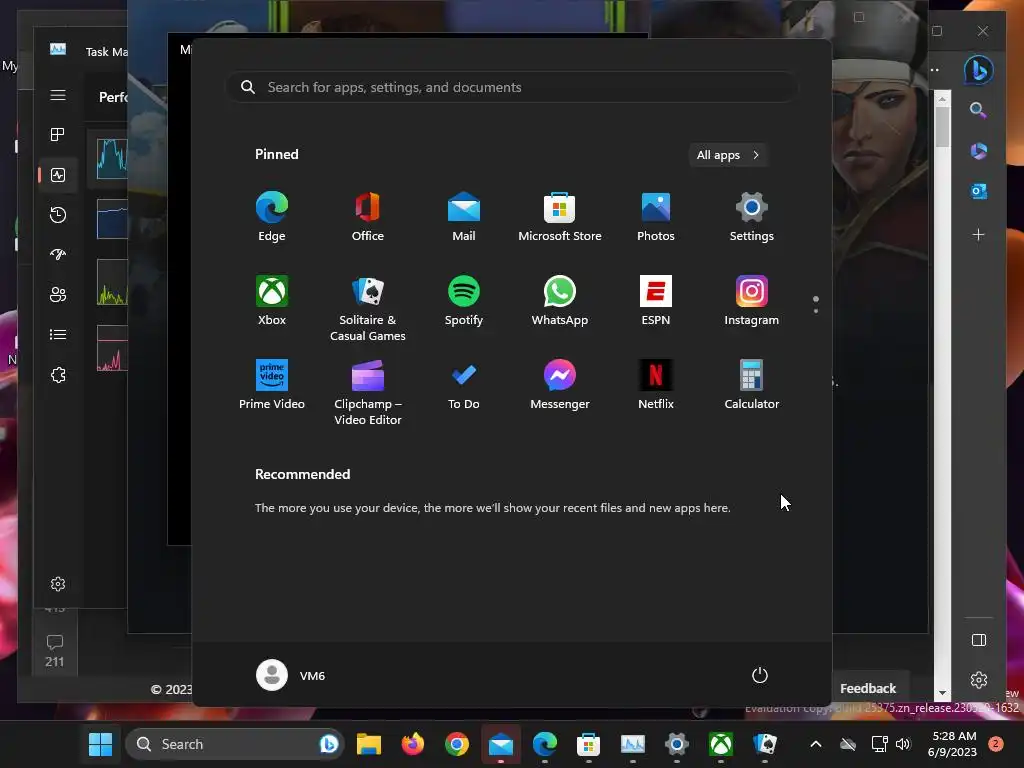Screen dimensions: 1024x768
Task: Open Microsoft 365 icon in Edge sidebar
Action: [x=978, y=151]
